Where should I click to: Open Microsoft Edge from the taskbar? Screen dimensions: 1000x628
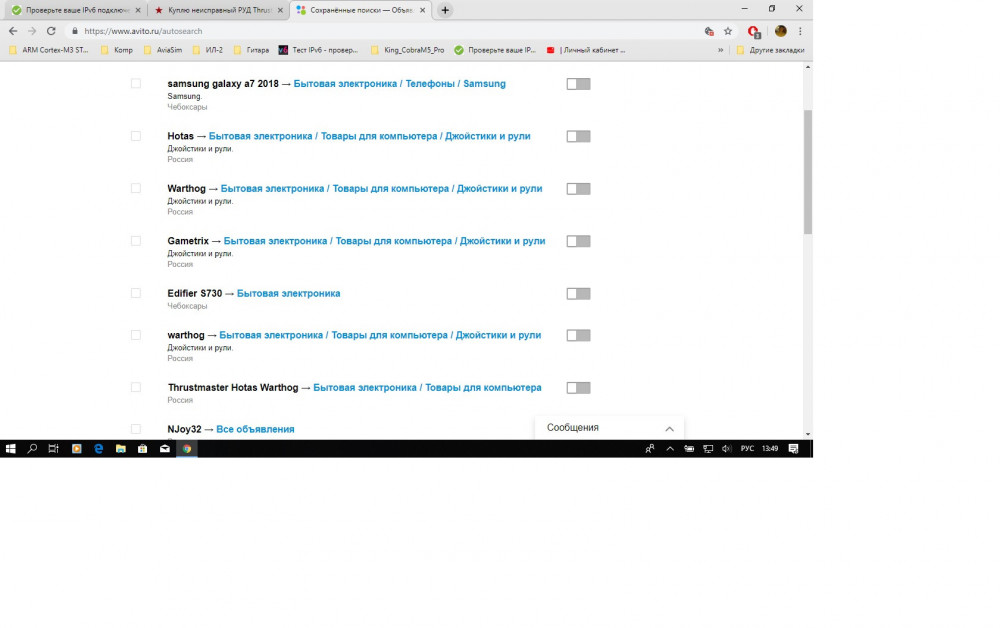click(98, 449)
